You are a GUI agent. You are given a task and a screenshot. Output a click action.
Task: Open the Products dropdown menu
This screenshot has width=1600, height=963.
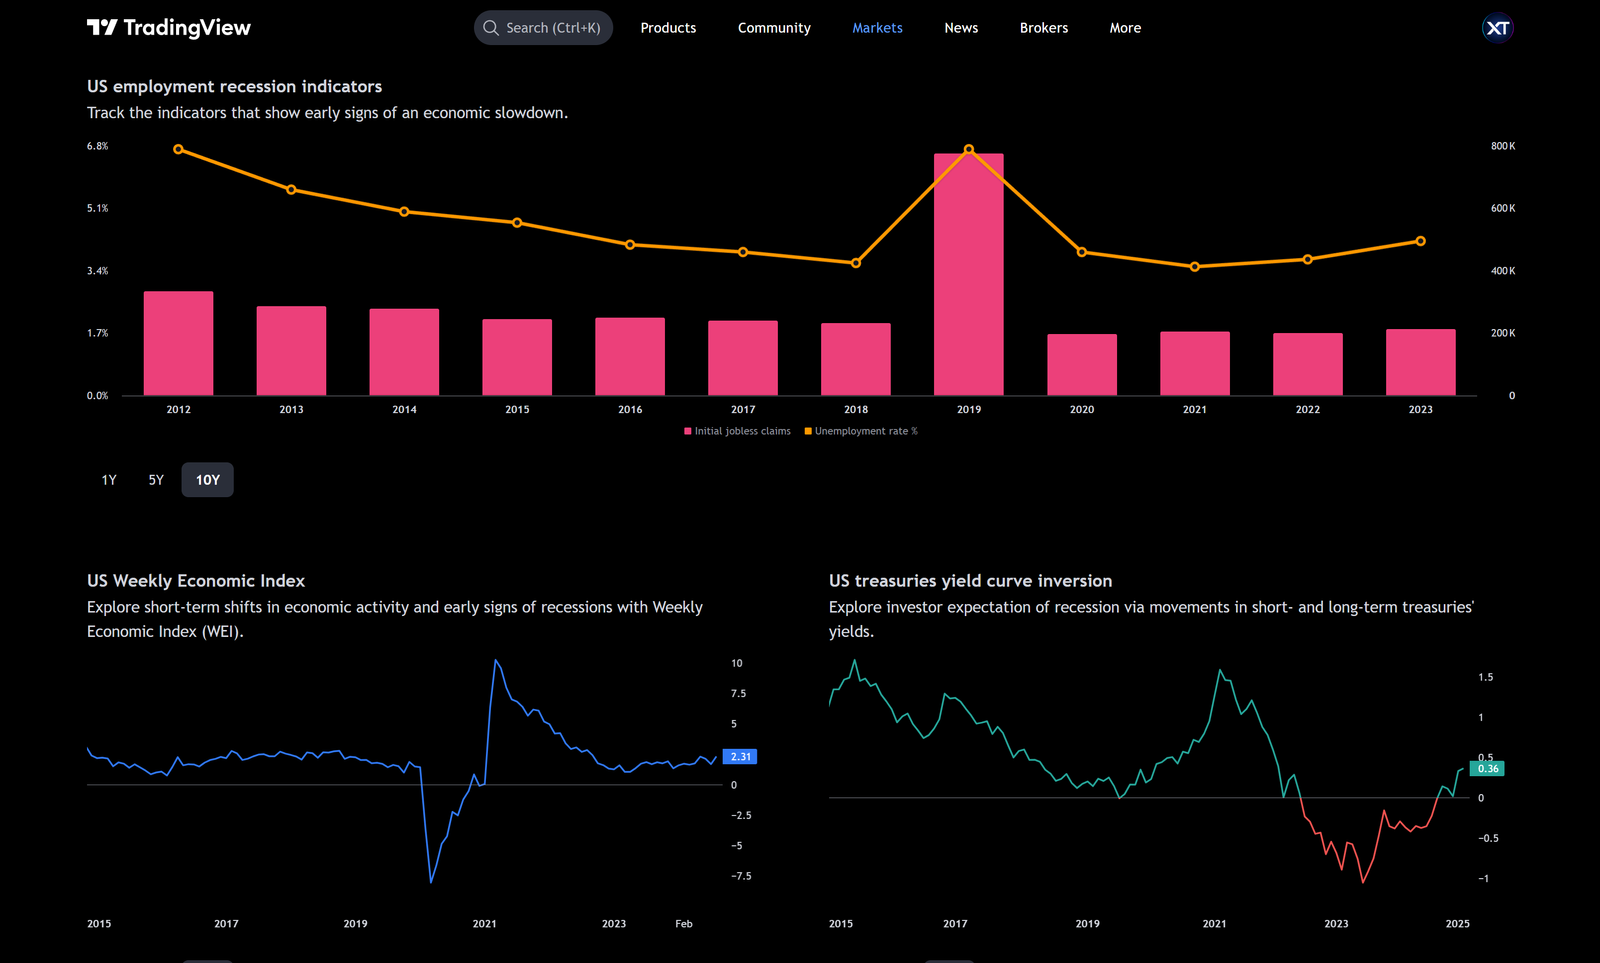pos(668,27)
